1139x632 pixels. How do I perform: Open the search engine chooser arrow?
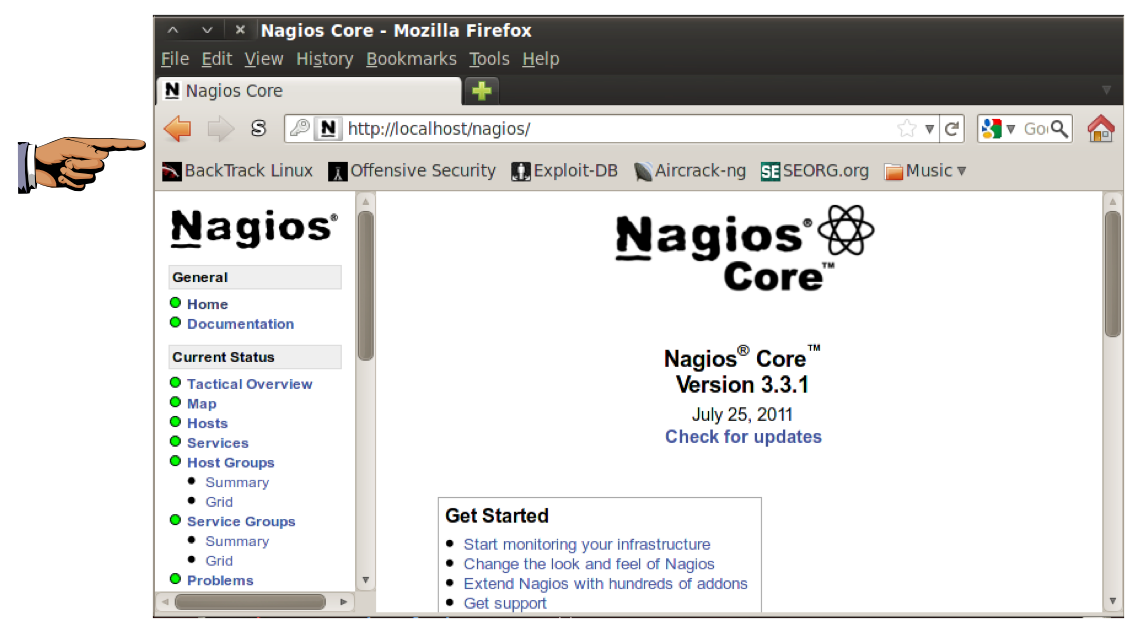1010,129
